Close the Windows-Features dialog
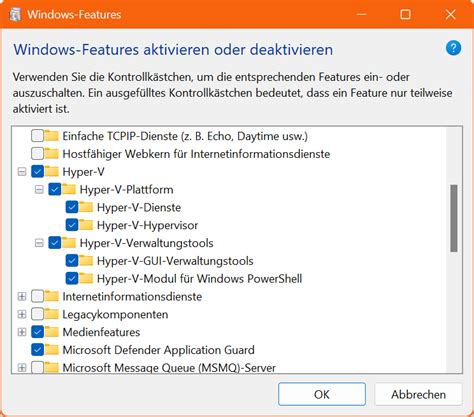Screen dimensions: 474x417 click(450, 14)
